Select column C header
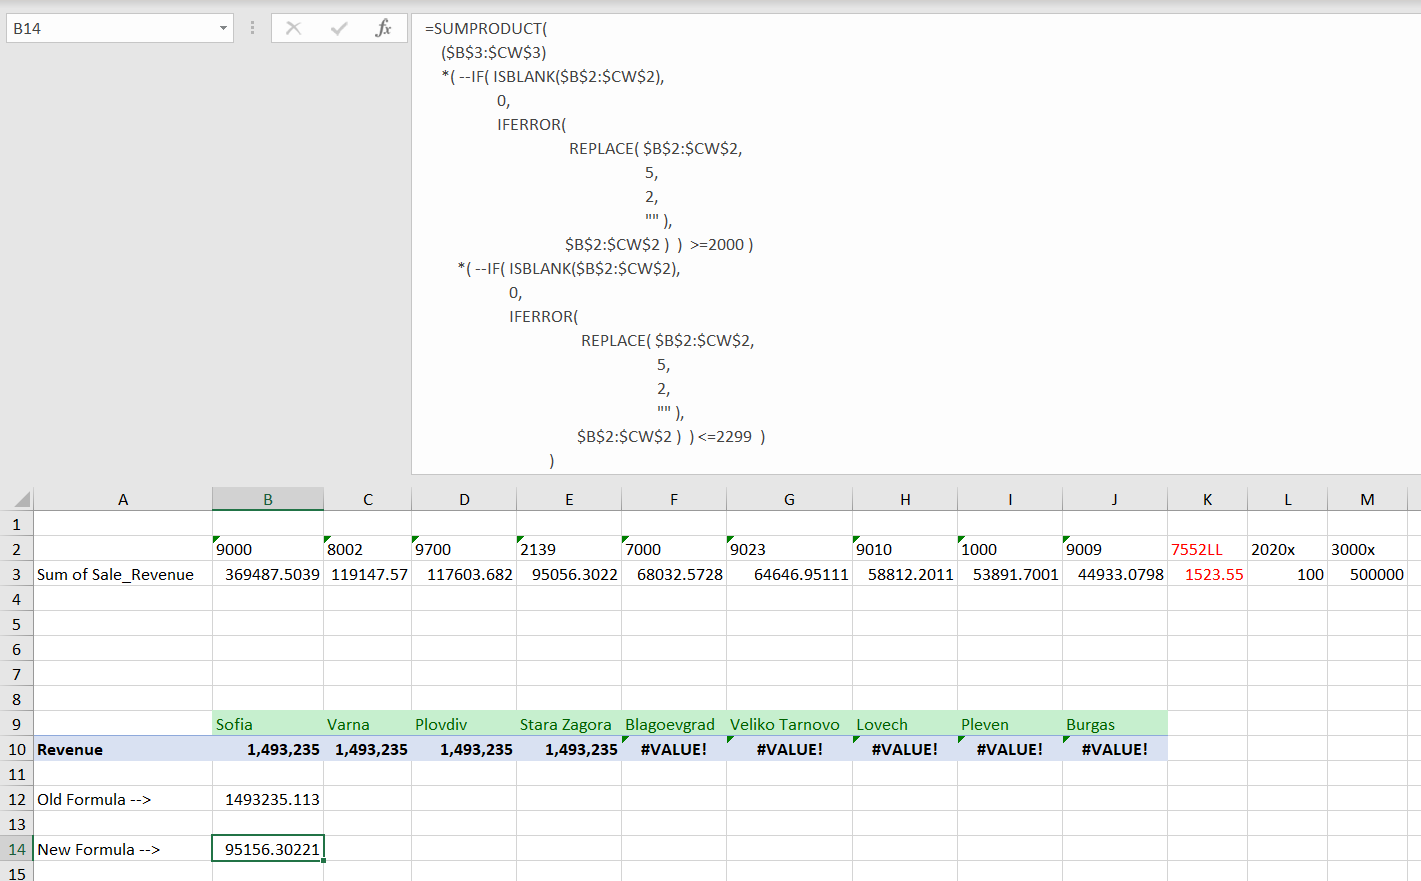The image size is (1421, 881). (368, 499)
